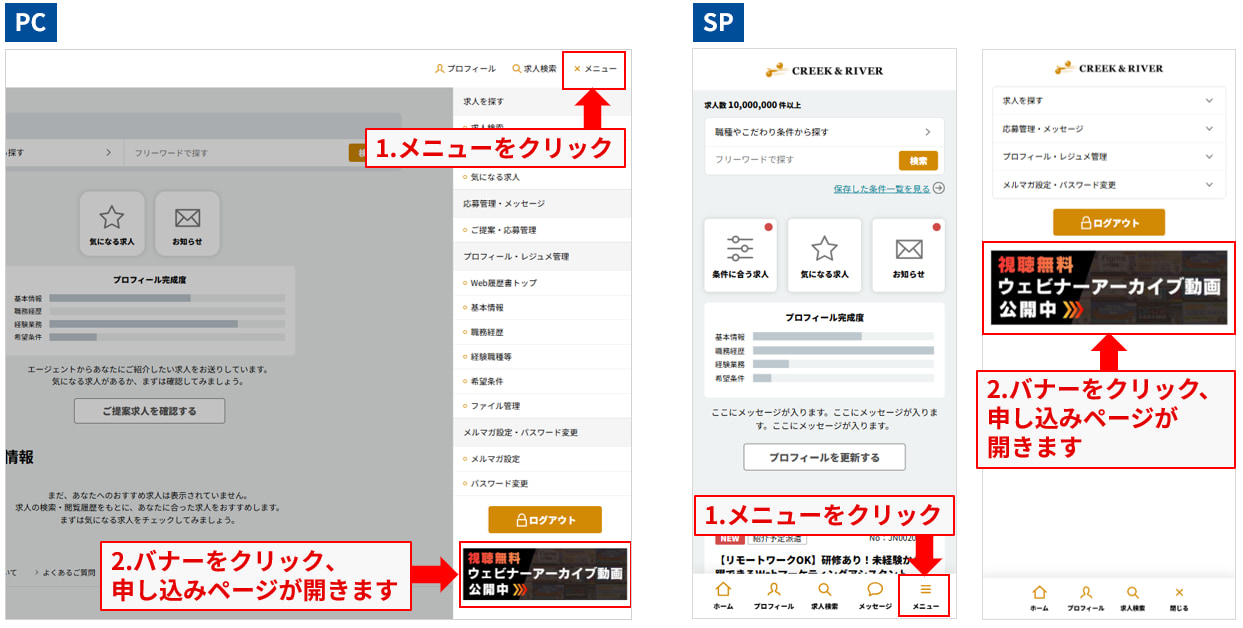Screen dimensions: 1243x628
Task: Open メルマガ設定 item in PC side menu
Action: tap(541, 459)
